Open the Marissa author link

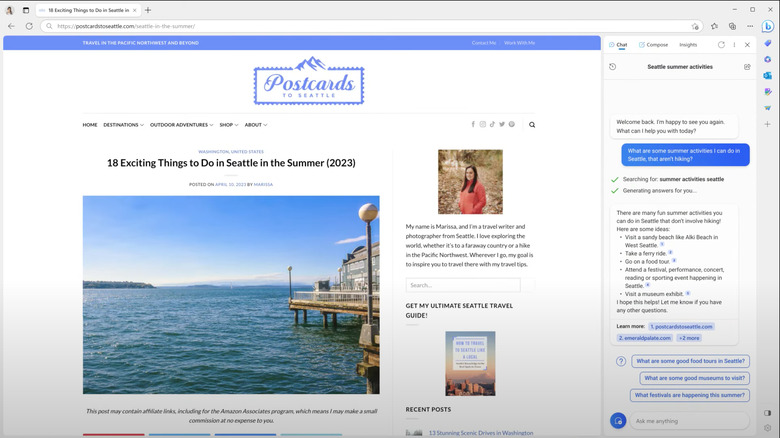263,185
